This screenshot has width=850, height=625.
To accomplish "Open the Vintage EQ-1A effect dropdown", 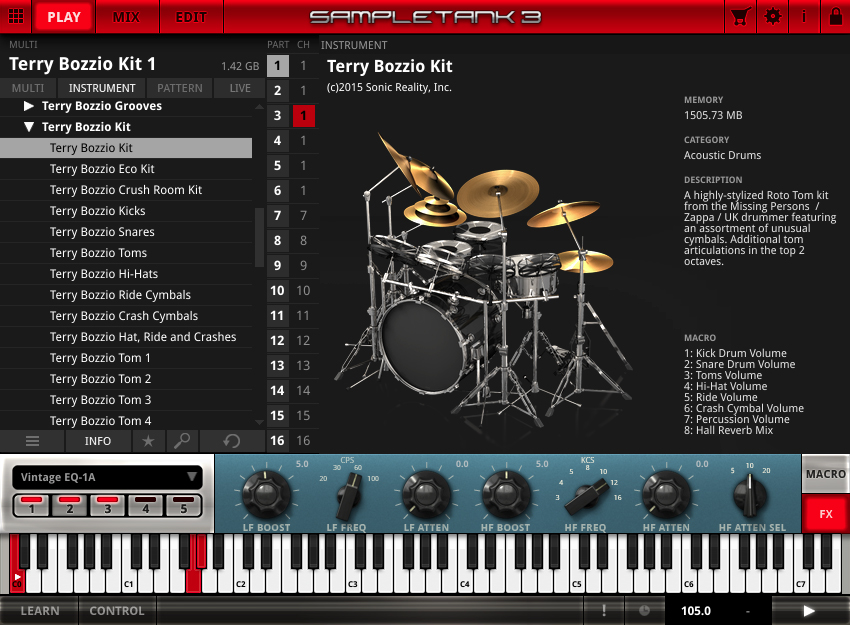I will [107, 477].
